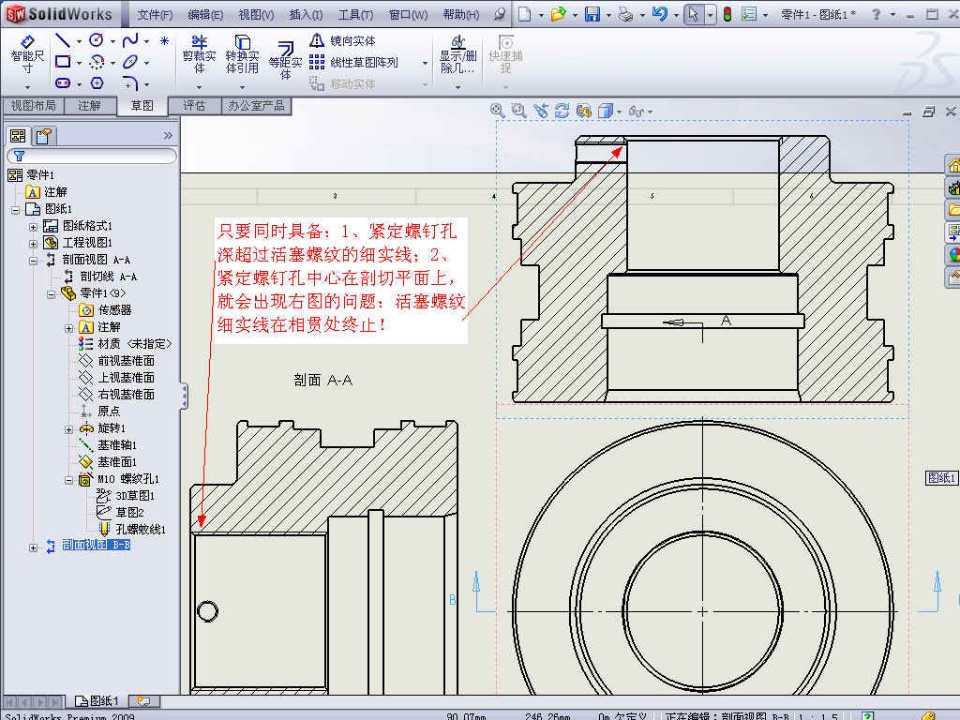Select the Slot sketch tool
The width and height of the screenshot is (960, 720).
[x=62, y=83]
